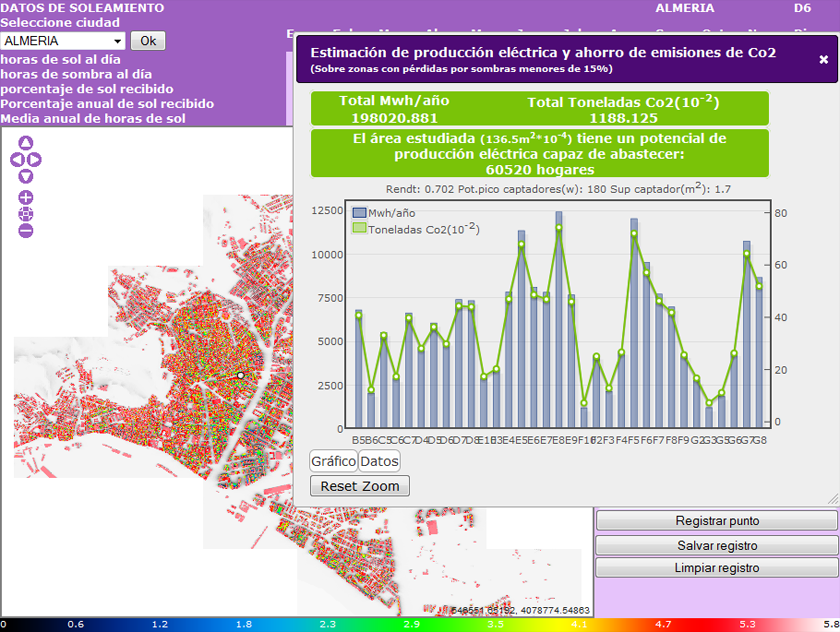Pan the map down with the arrow

(26, 176)
